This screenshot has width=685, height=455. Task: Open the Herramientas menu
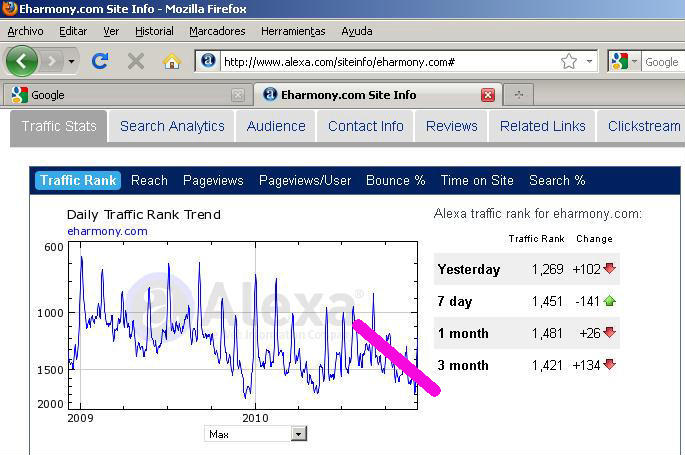click(x=293, y=31)
